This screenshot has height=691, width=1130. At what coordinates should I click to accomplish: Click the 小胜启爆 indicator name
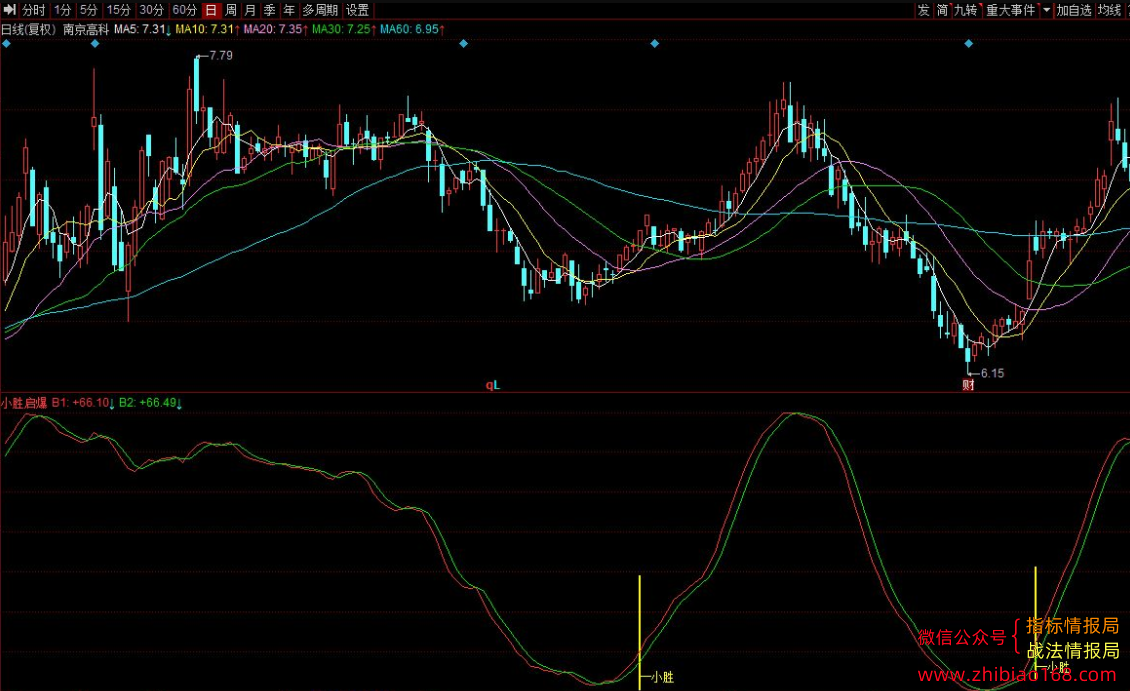click(24, 403)
